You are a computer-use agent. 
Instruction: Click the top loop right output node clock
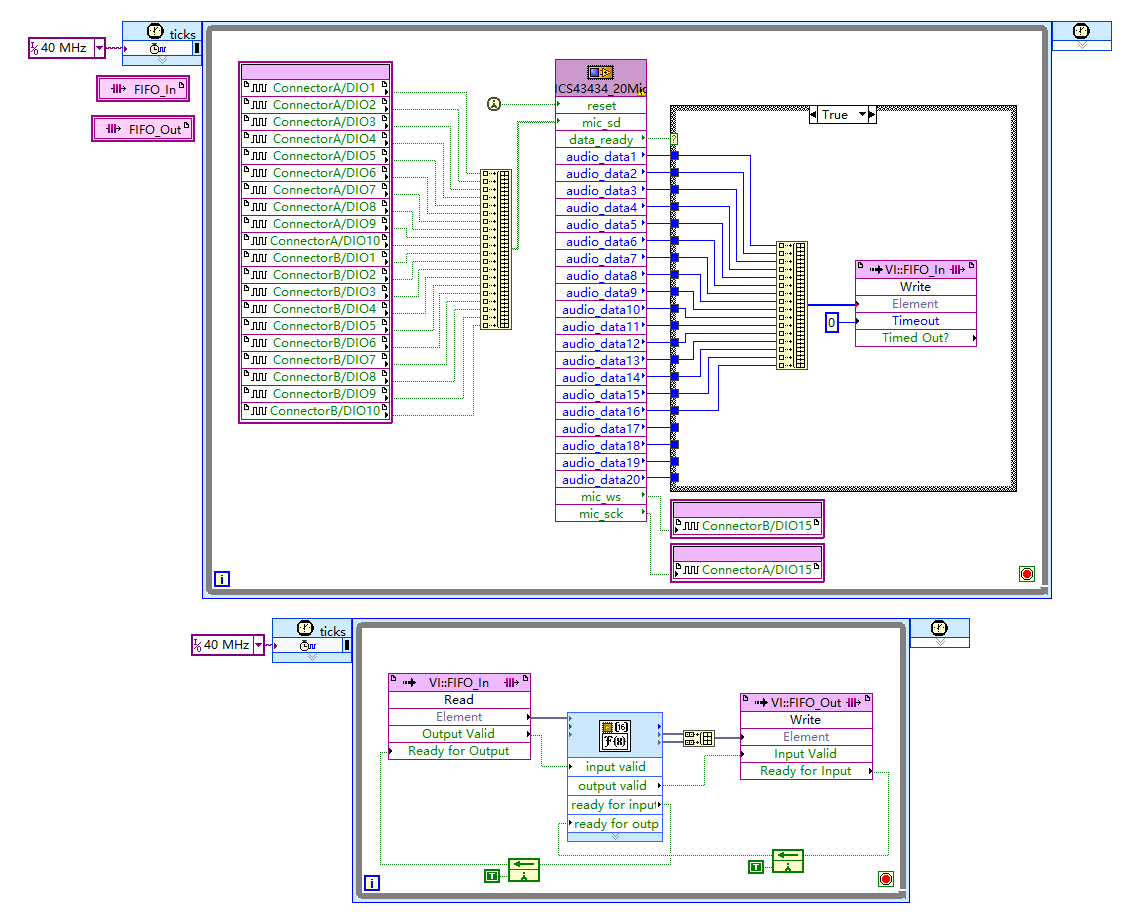pos(1081,31)
